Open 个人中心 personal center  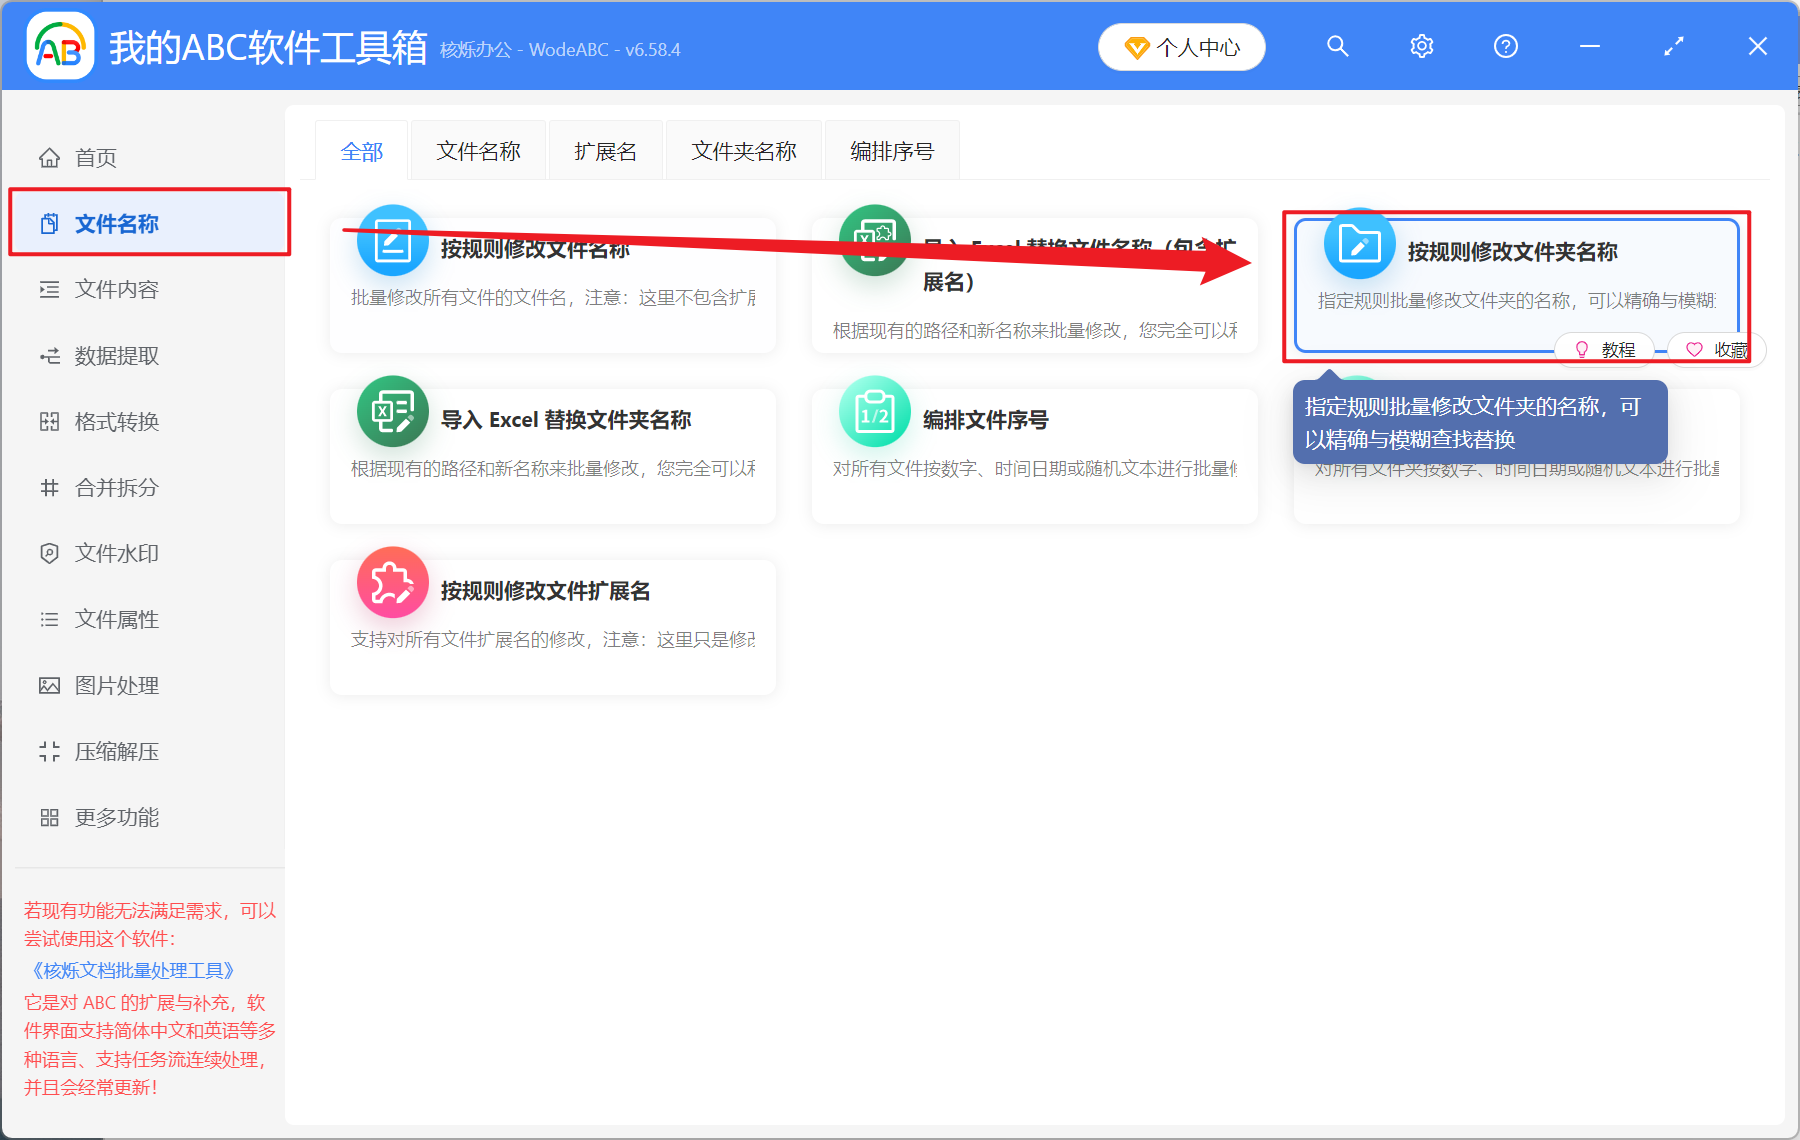point(1181,46)
